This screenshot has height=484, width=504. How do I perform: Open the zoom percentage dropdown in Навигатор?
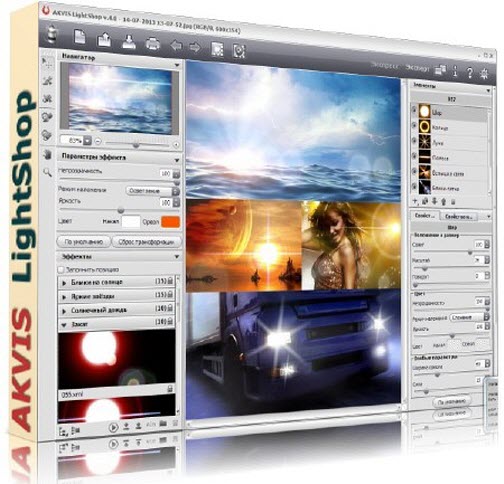coord(87,141)
